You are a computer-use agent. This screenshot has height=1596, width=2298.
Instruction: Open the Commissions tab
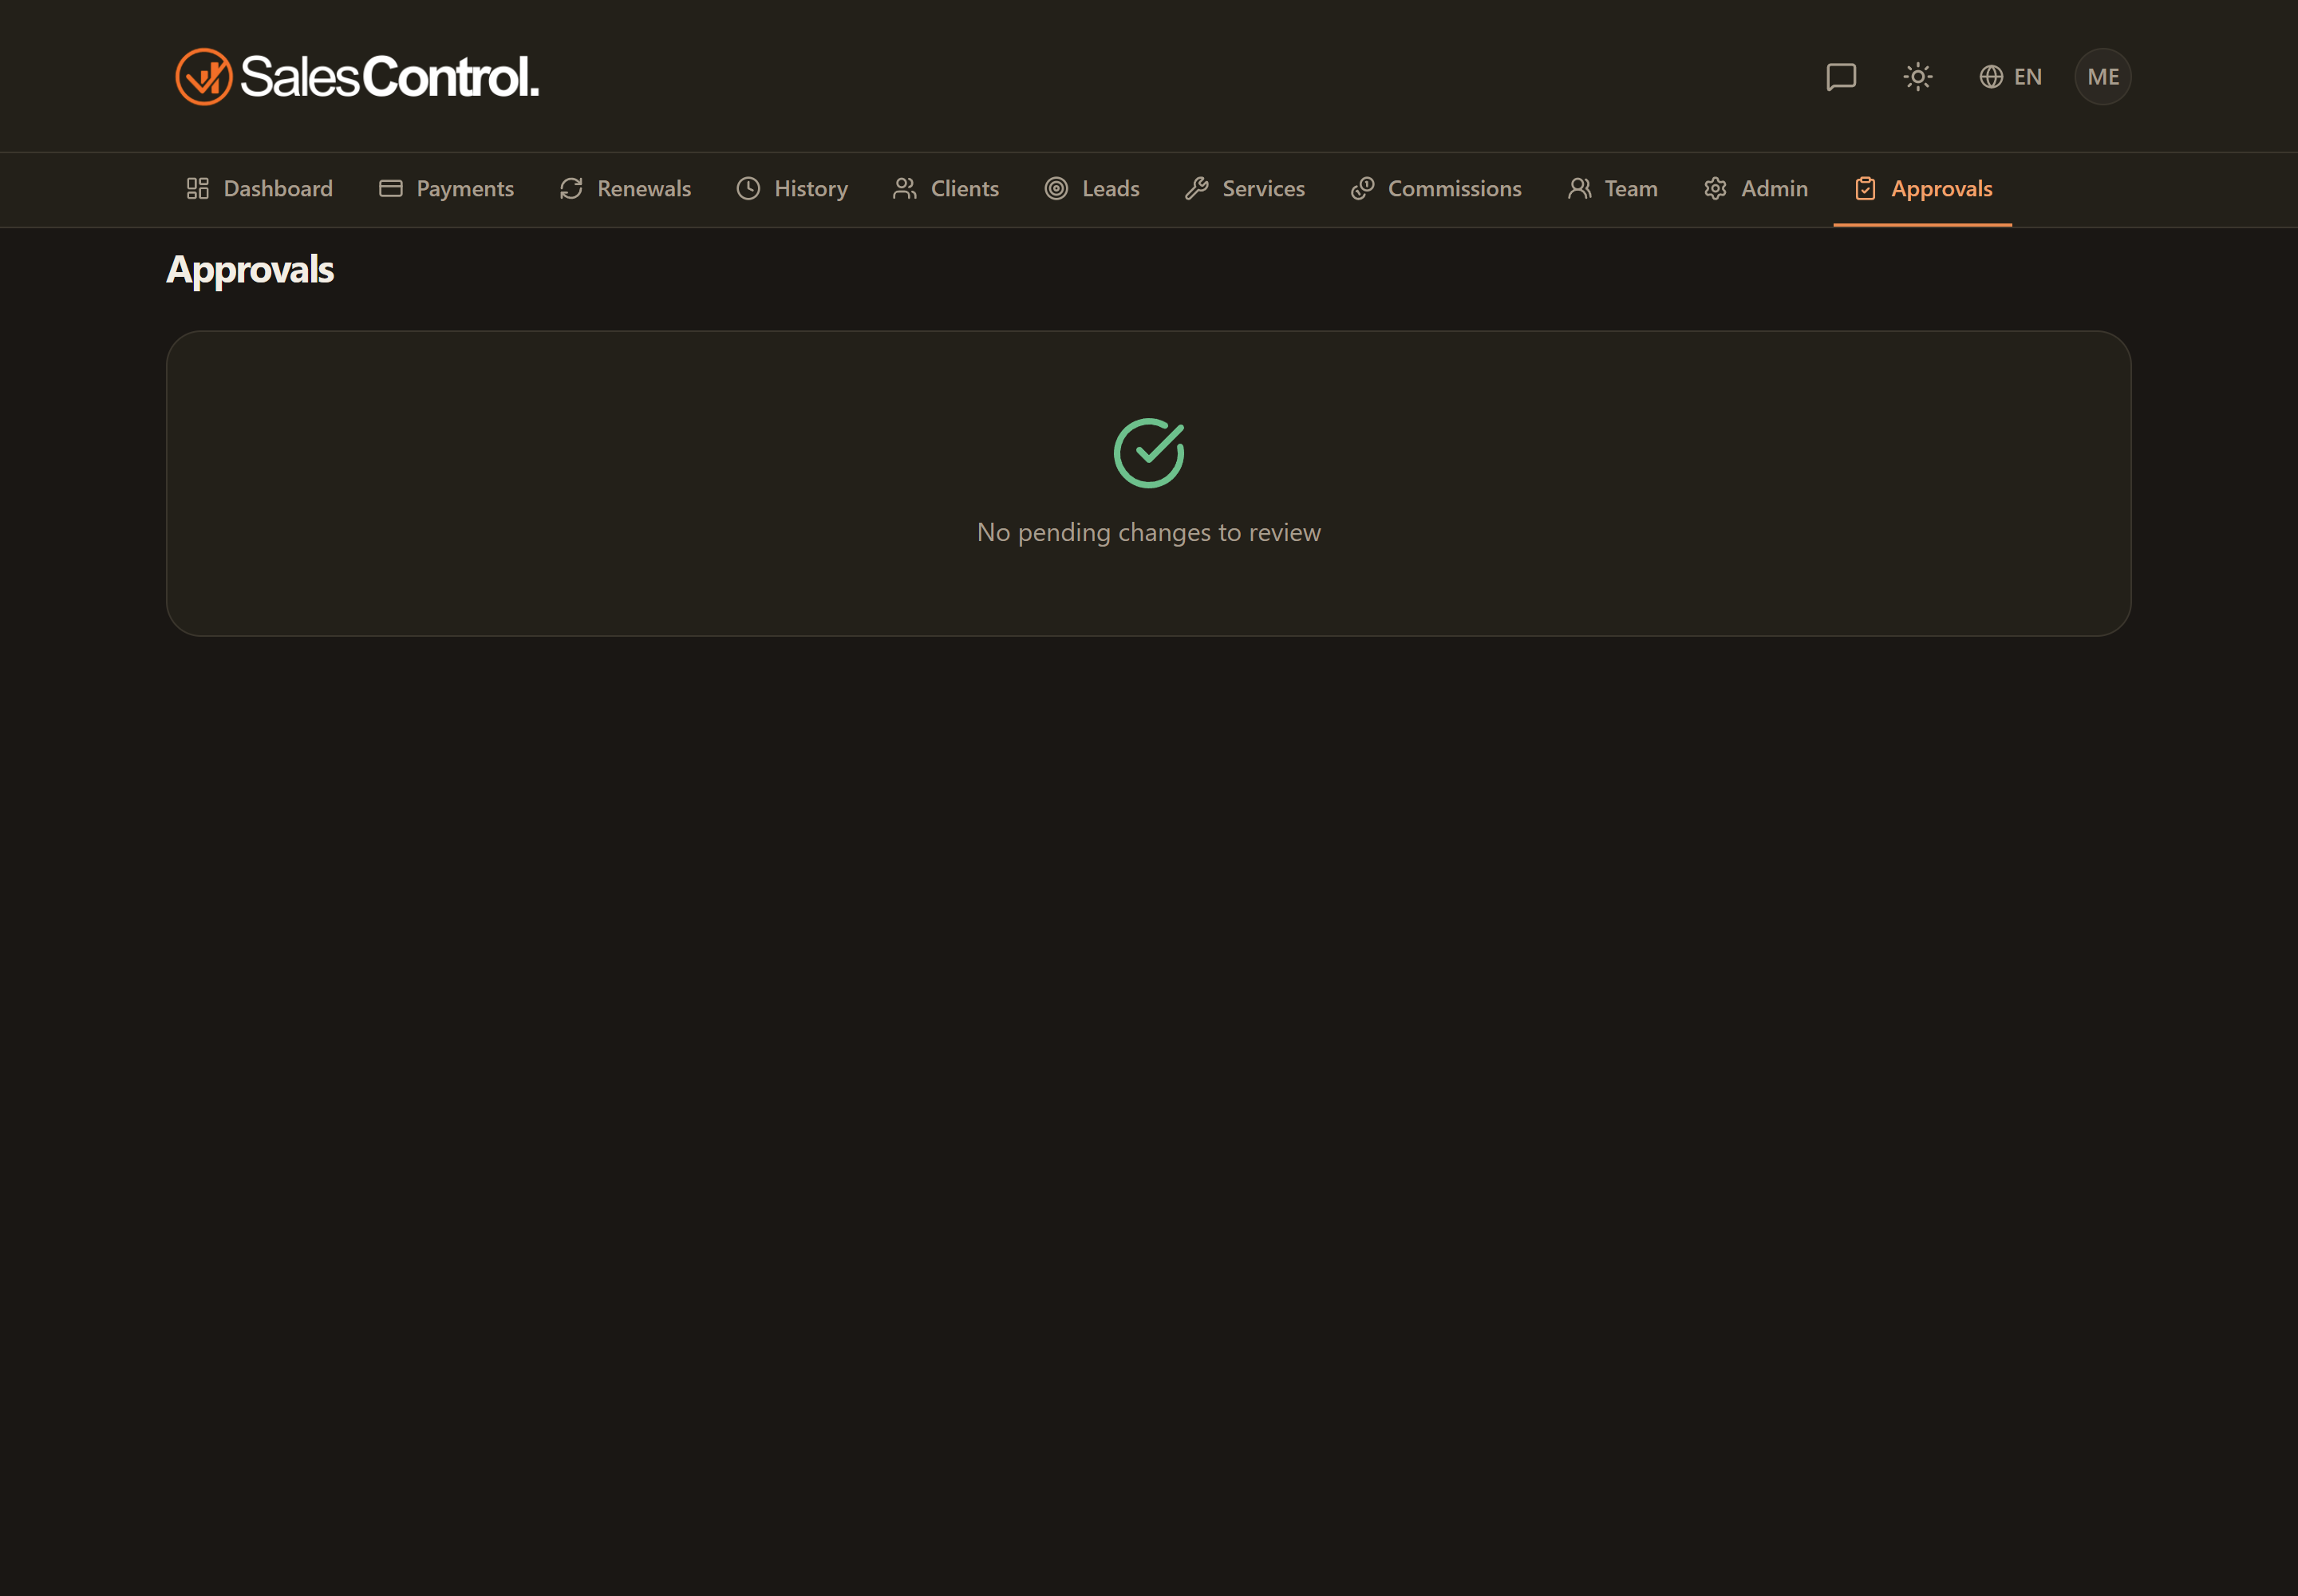point(1436,189)
